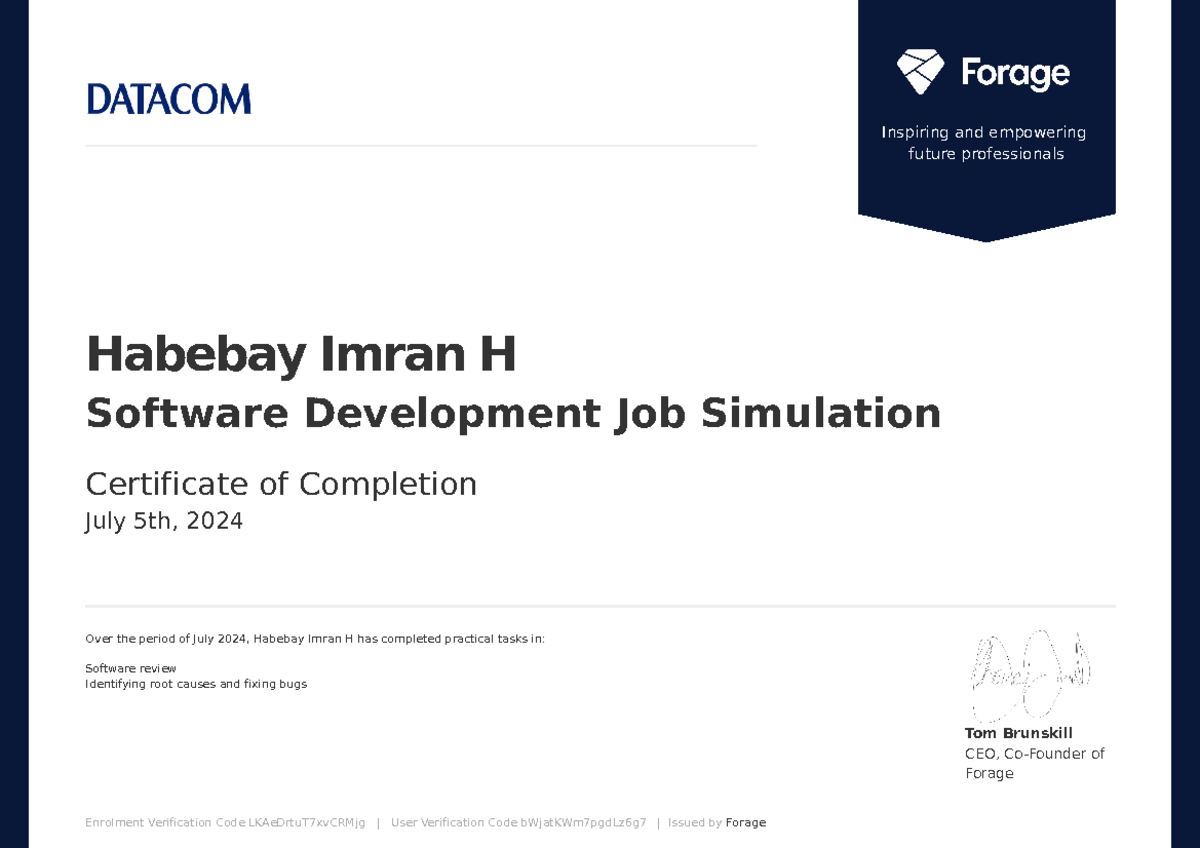
Task: Click the 'Issued by Forage' text
Action: tap(717, 822)
